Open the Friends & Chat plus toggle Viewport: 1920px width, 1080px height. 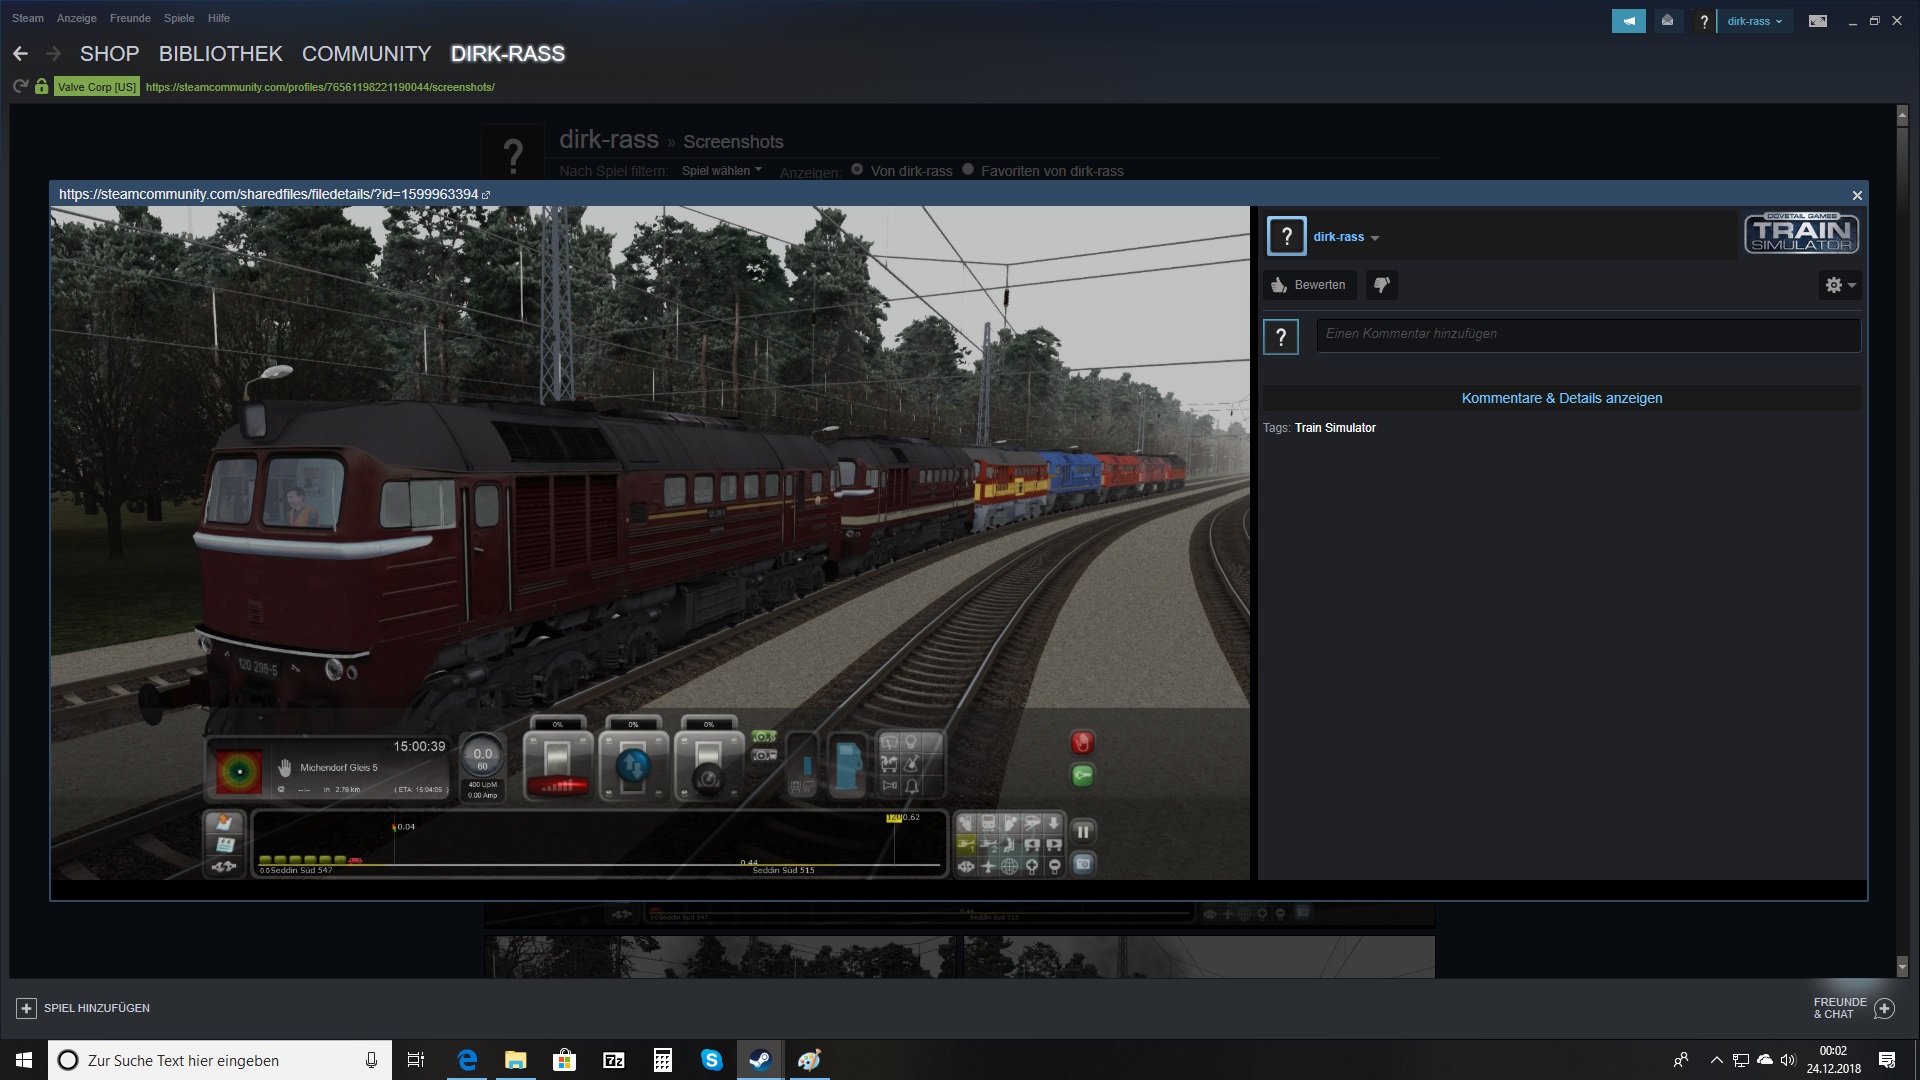pyautogui.click(x=1884, y=1008)
